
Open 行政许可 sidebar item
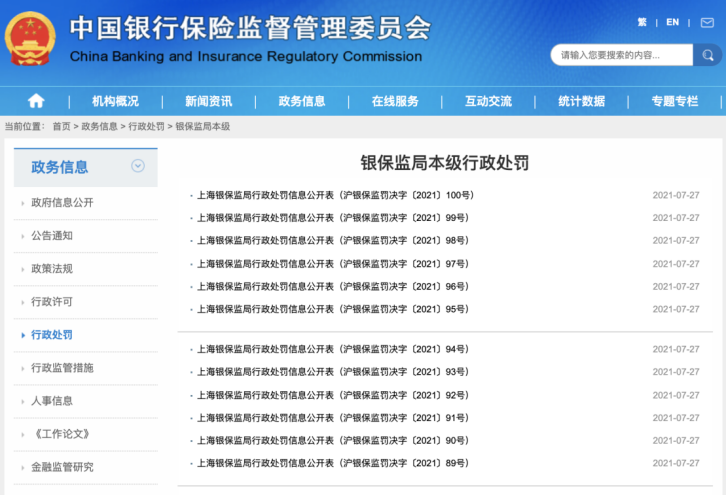click(52, 301)
